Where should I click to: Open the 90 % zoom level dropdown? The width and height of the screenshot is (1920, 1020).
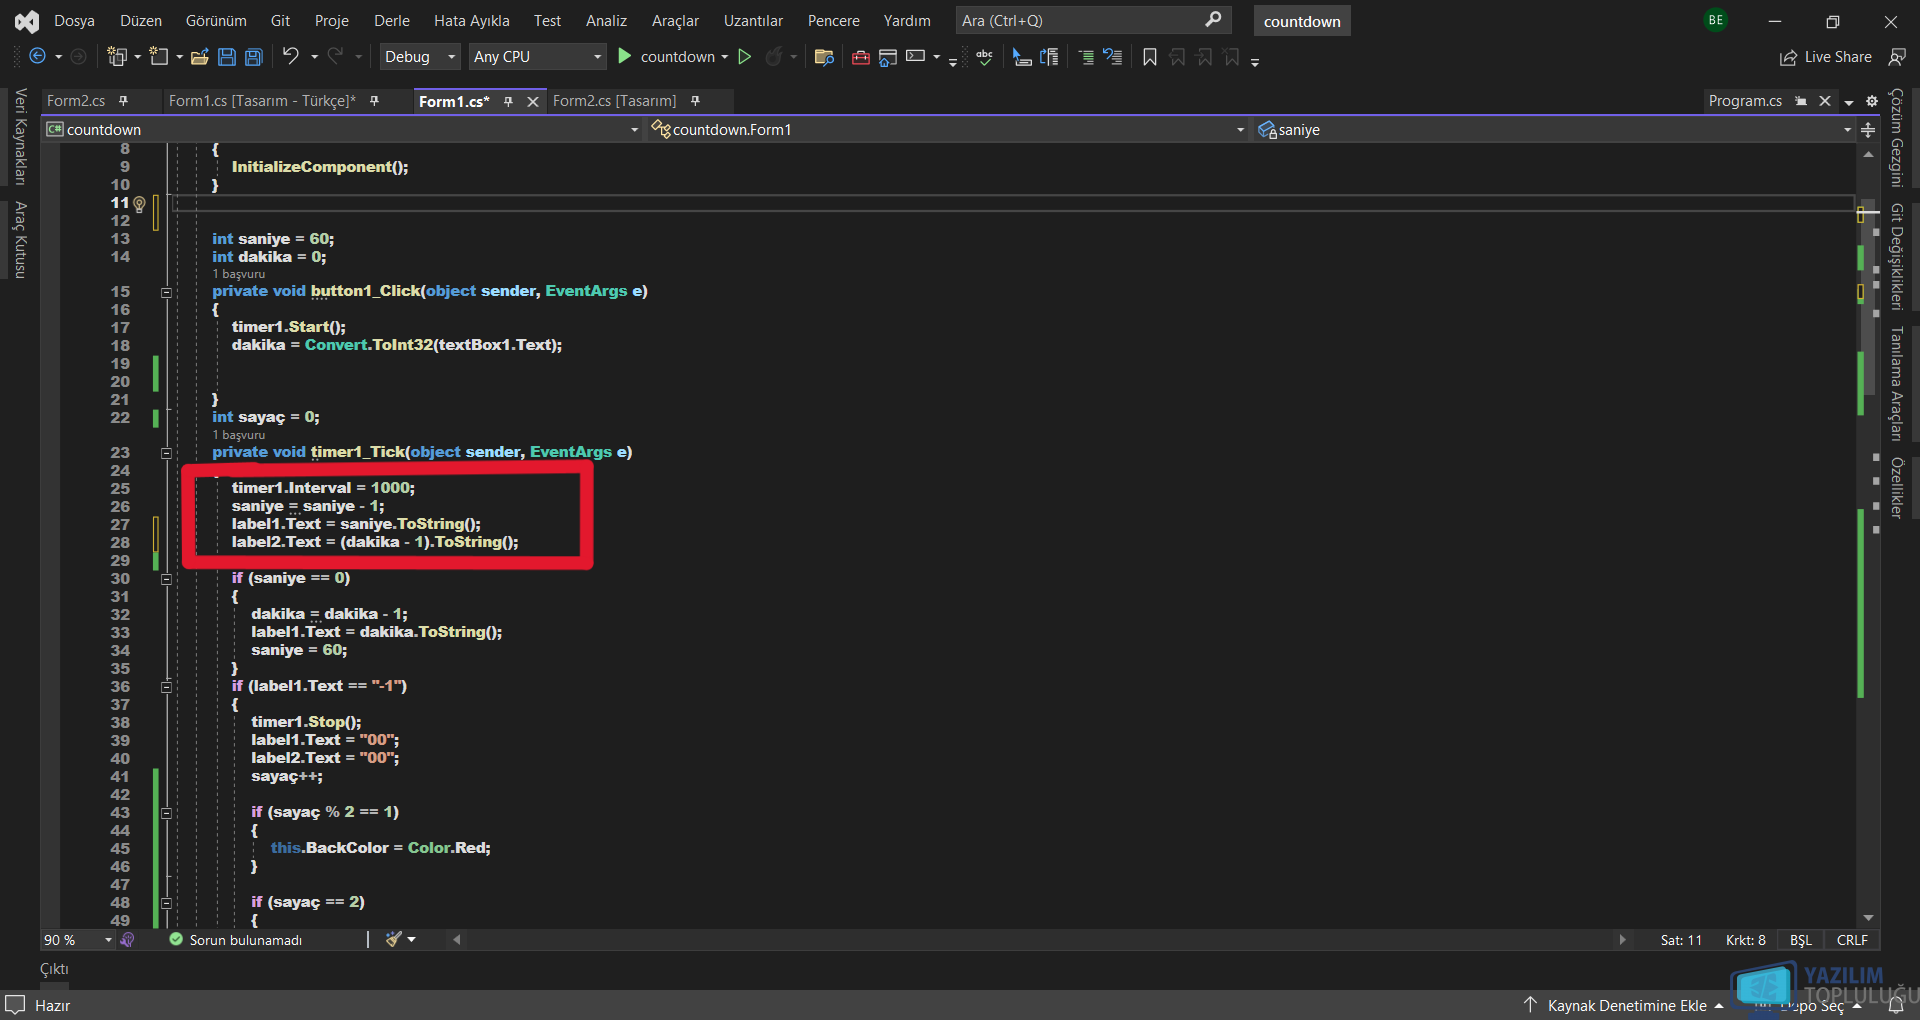[78, 940]
